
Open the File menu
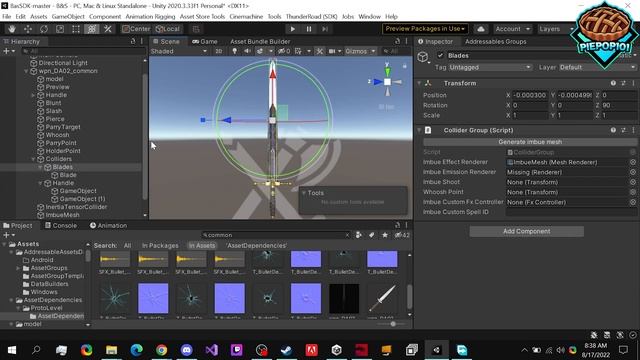tap(7, 17)
